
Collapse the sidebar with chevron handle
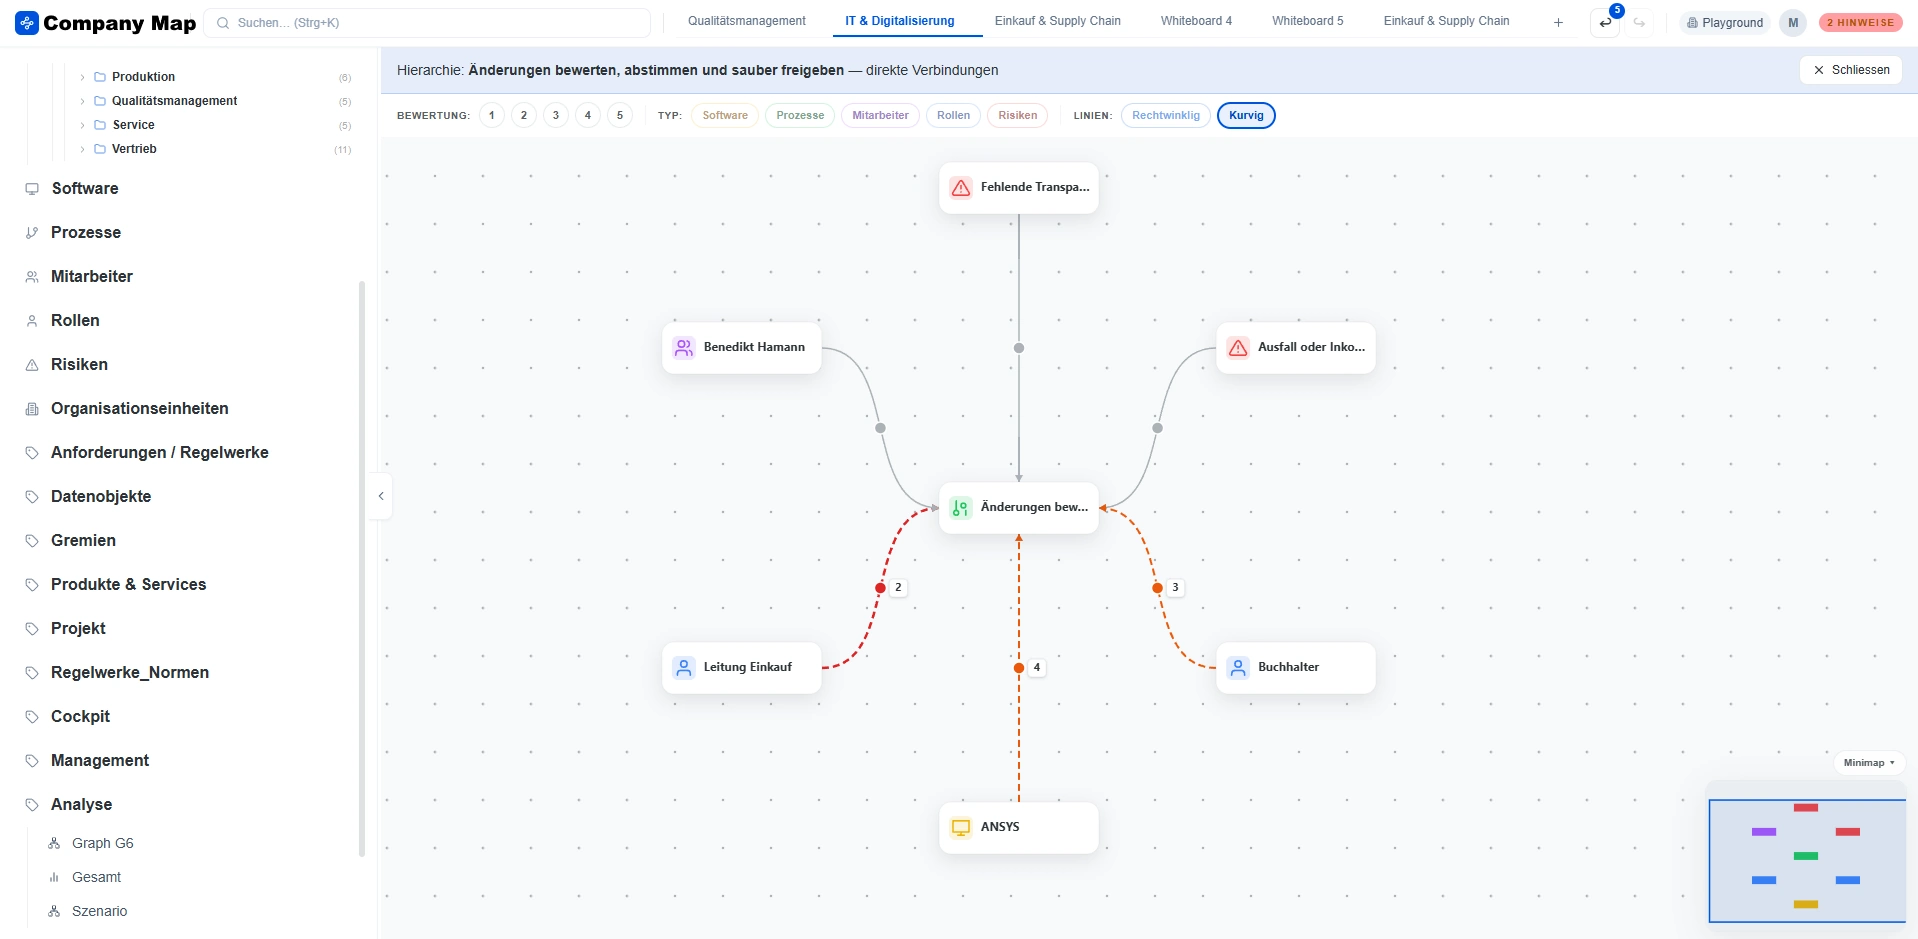coord(381,496)
